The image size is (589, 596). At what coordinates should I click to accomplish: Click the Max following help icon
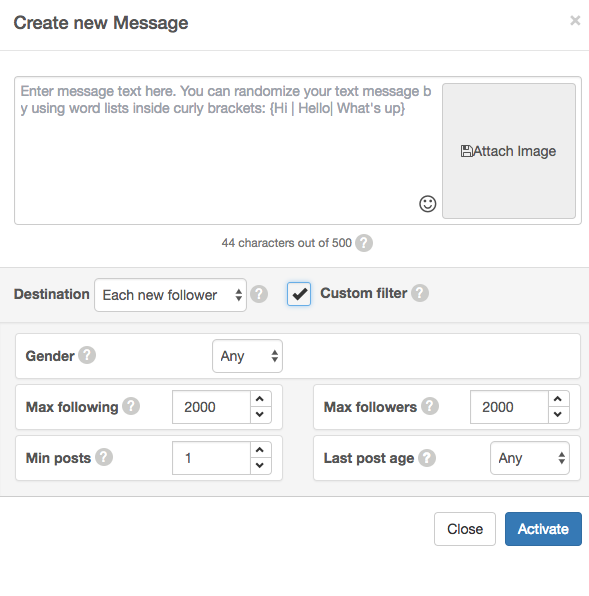tap(131, 406)
